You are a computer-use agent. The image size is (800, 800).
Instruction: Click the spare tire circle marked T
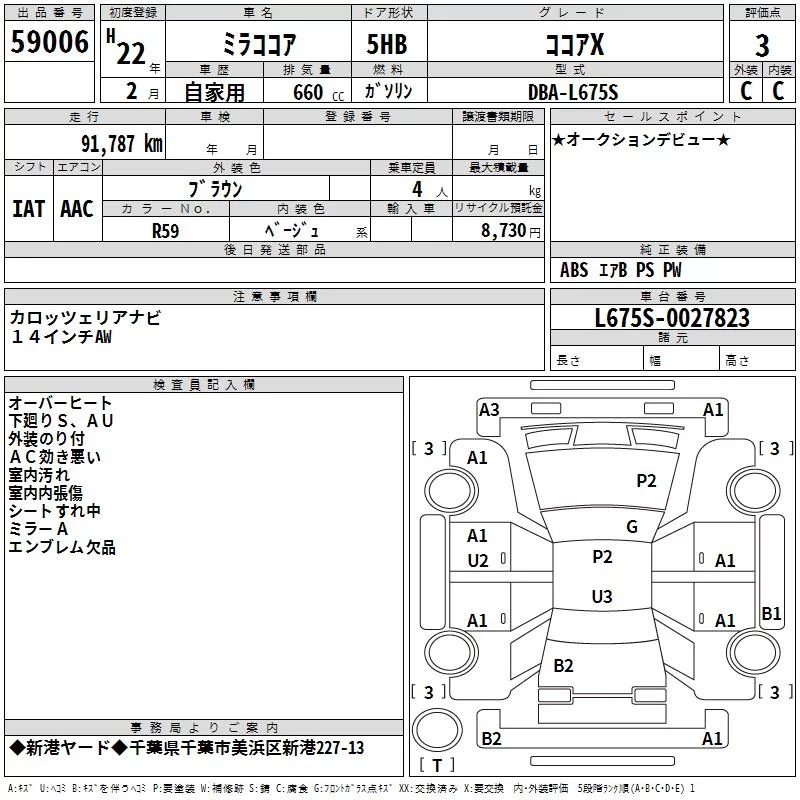(x=437, y=729)
